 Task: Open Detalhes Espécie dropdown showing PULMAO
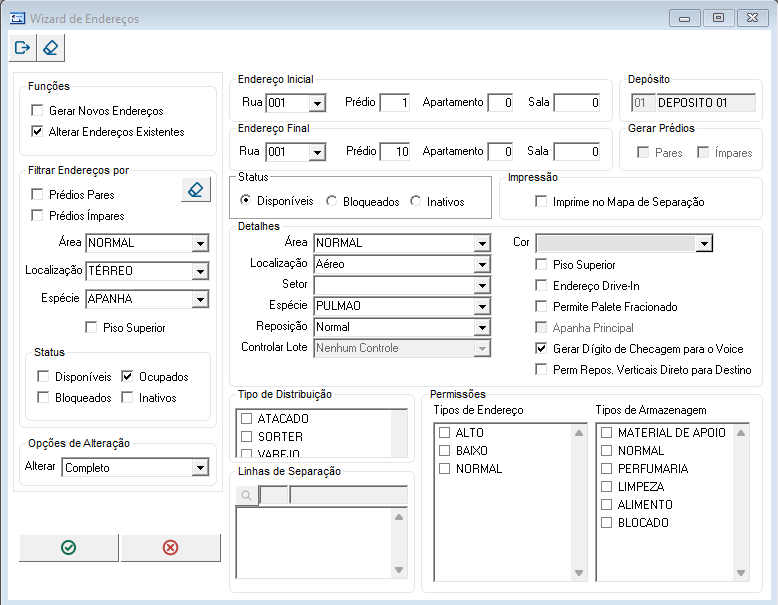(482, 306)
